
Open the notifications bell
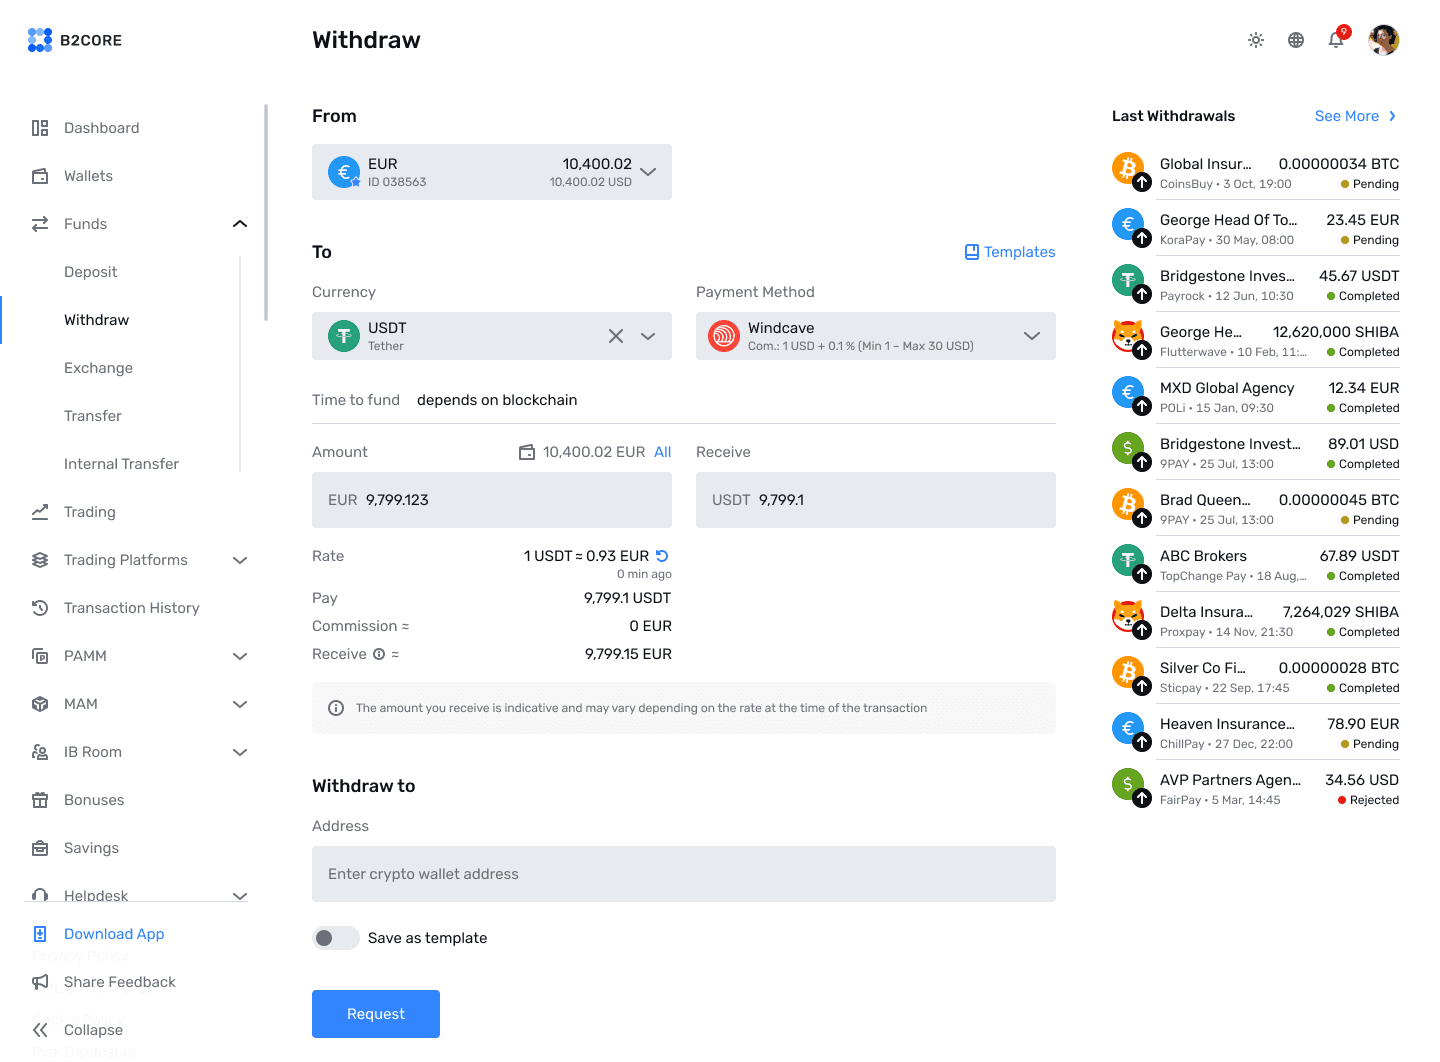coord(1335,40)
